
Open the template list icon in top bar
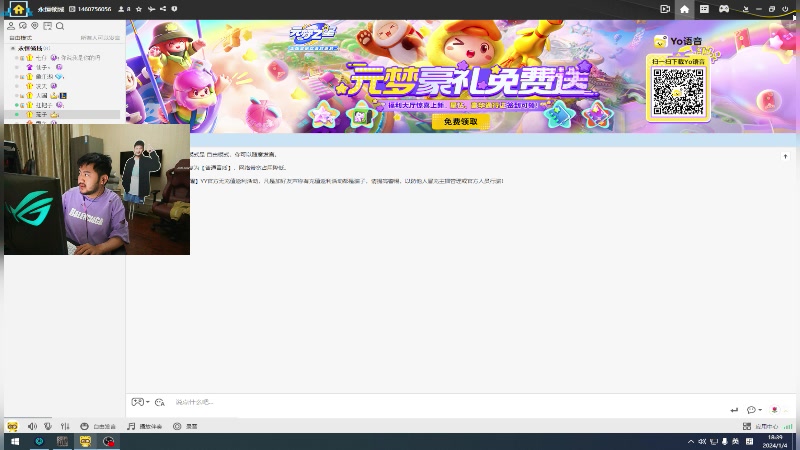[704, 9]
